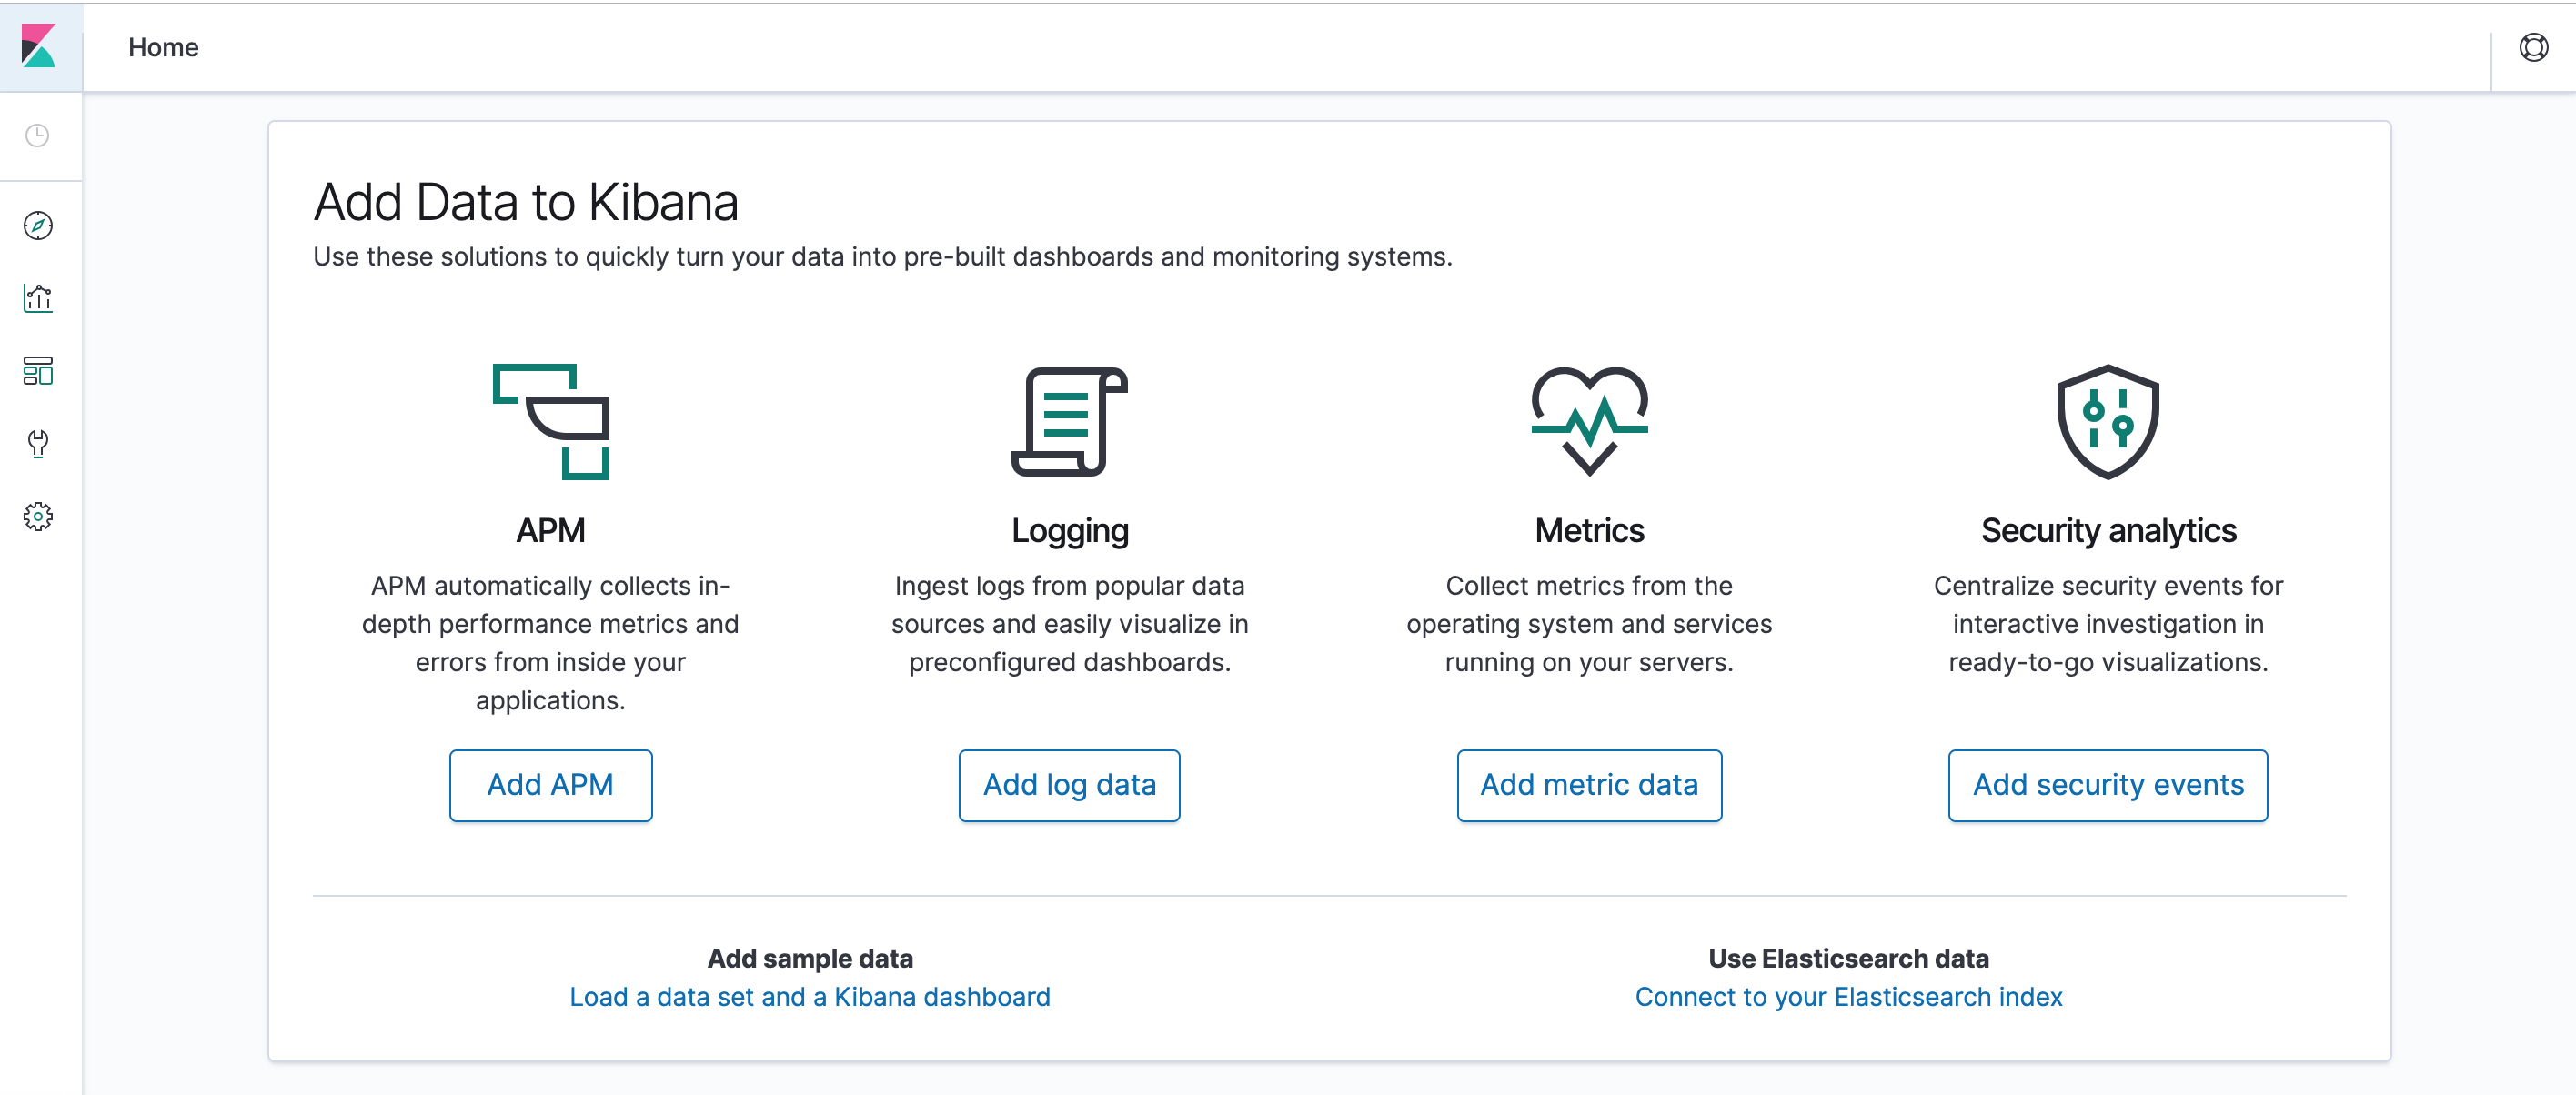Click the Security analytics shield icon
Viewport: 2576px width, 1095px height.
coord(2107,421)
